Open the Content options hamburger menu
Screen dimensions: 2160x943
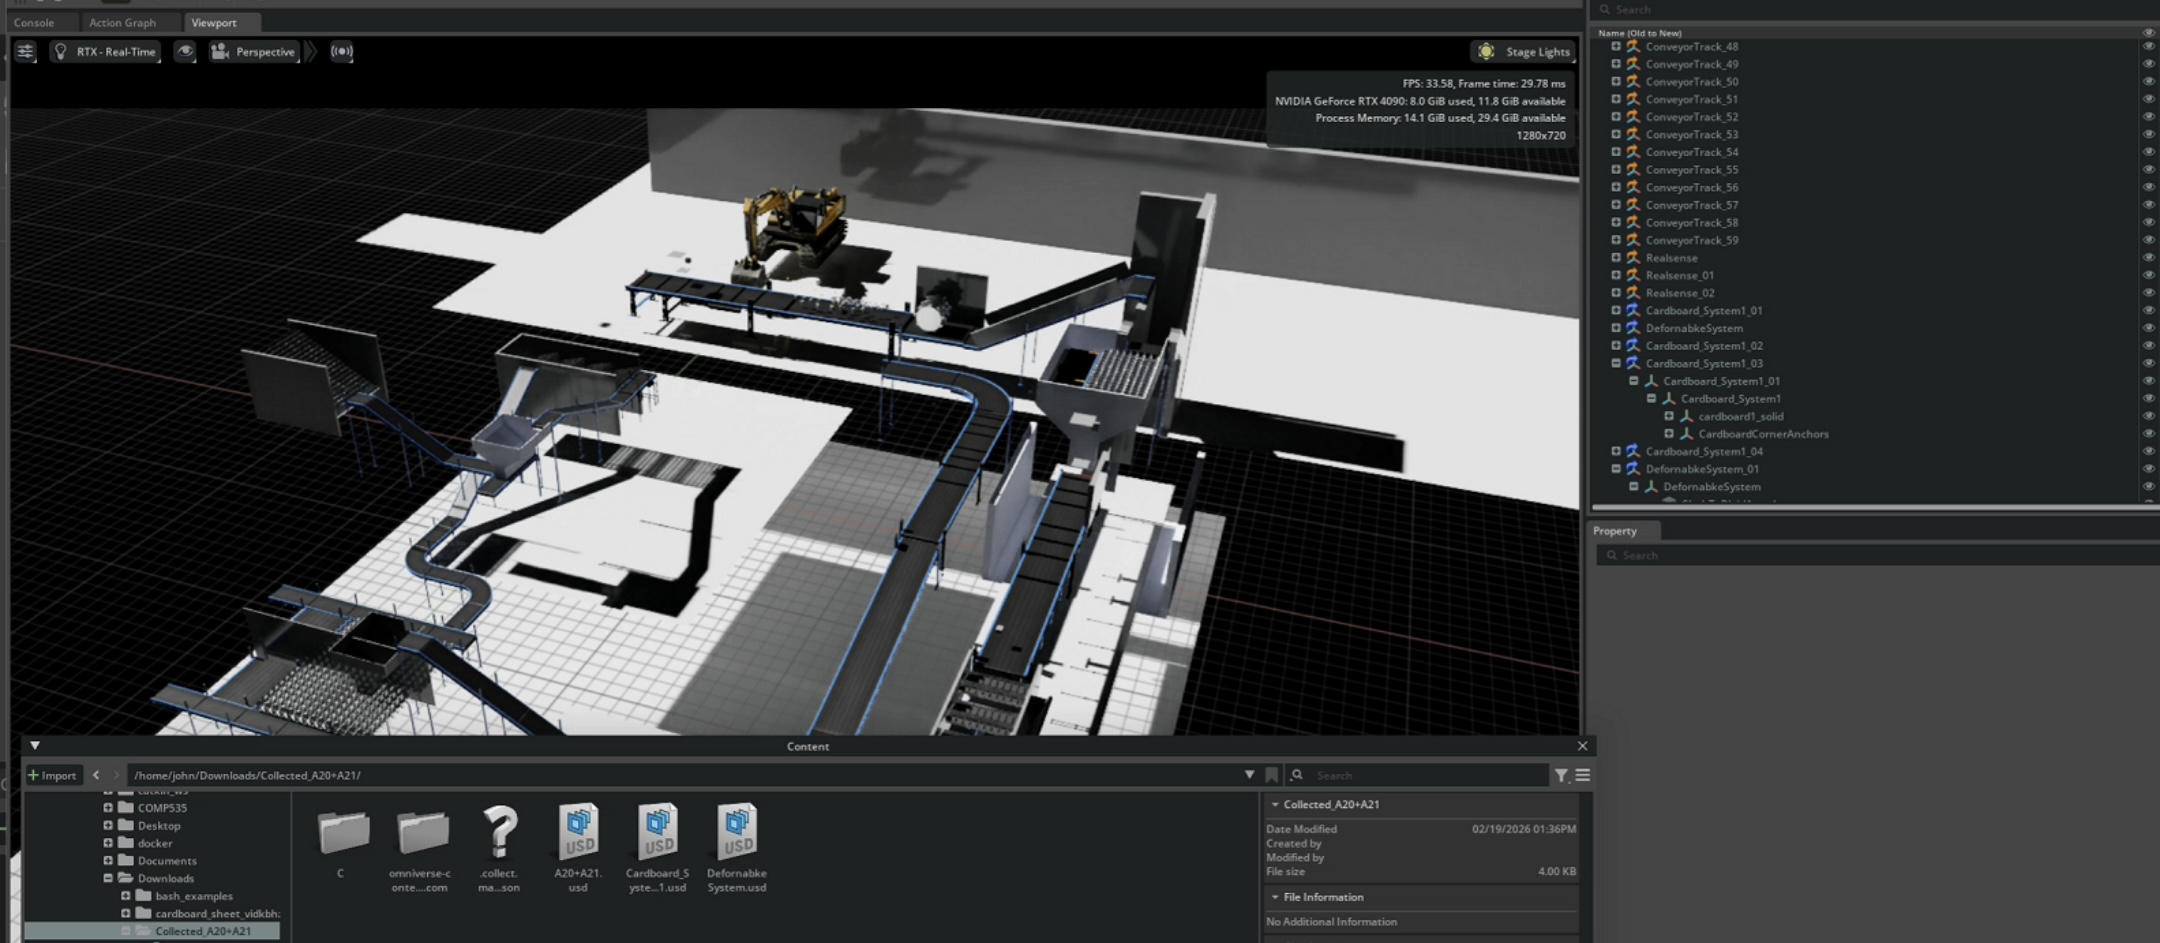(1582, 775)
